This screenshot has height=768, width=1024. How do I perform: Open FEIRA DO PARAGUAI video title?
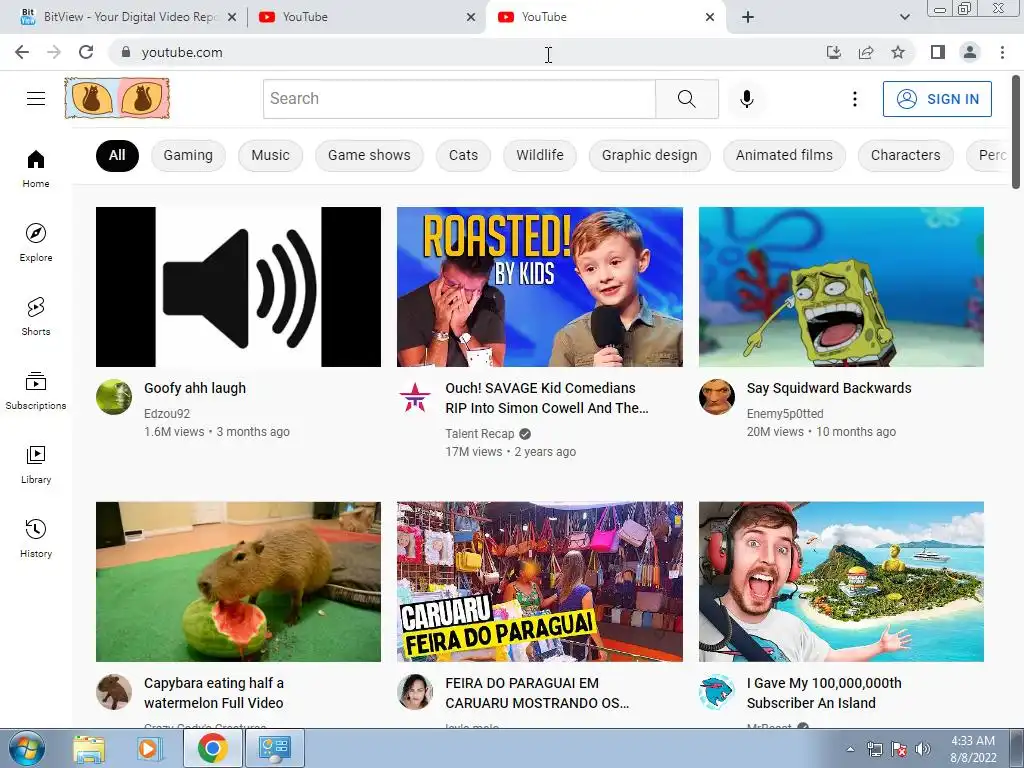[536, 693]
